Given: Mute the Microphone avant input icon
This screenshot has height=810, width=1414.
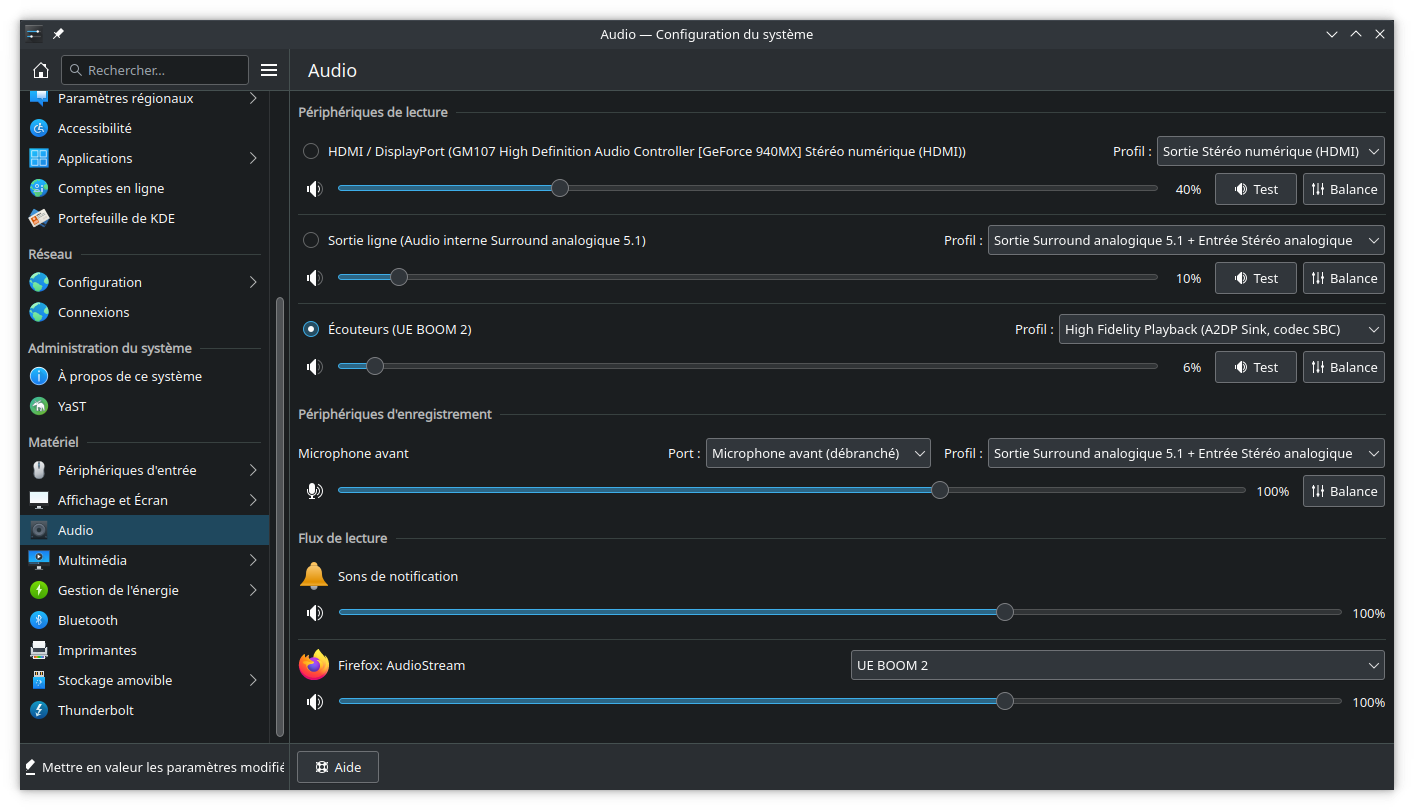Looking at the screenshot, I should 315,491.
